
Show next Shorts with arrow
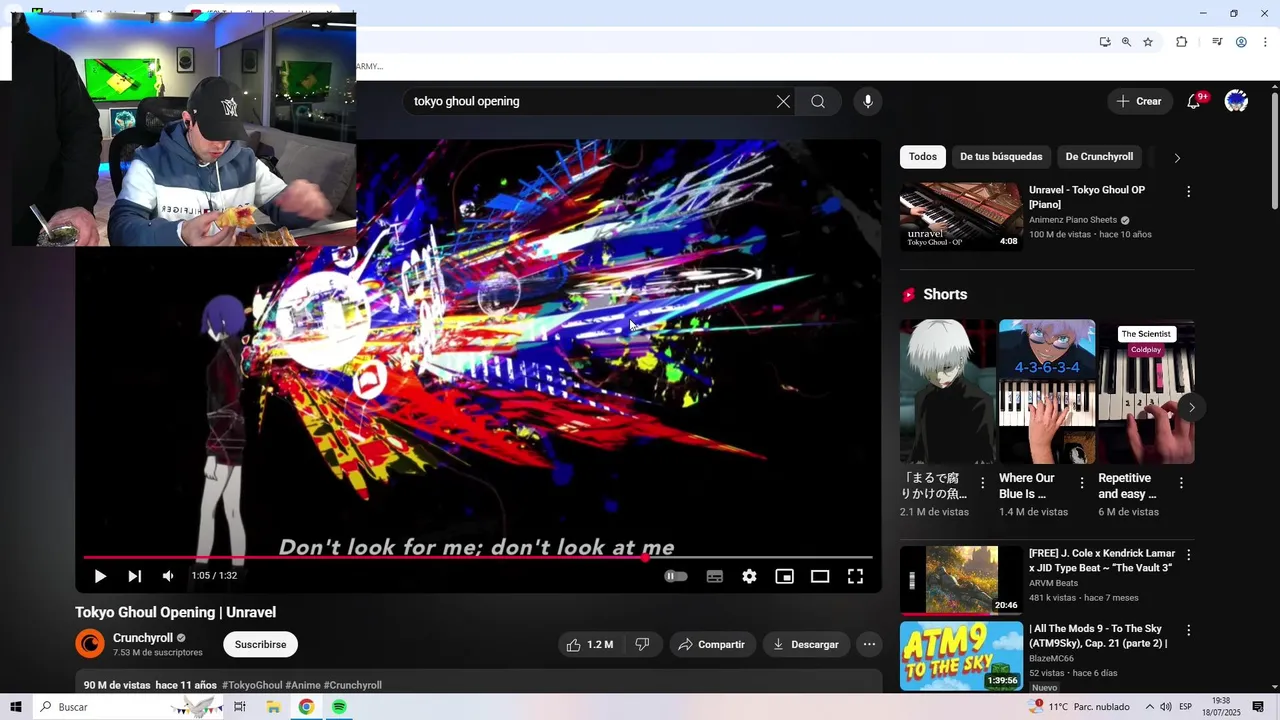coord(1191,407)
